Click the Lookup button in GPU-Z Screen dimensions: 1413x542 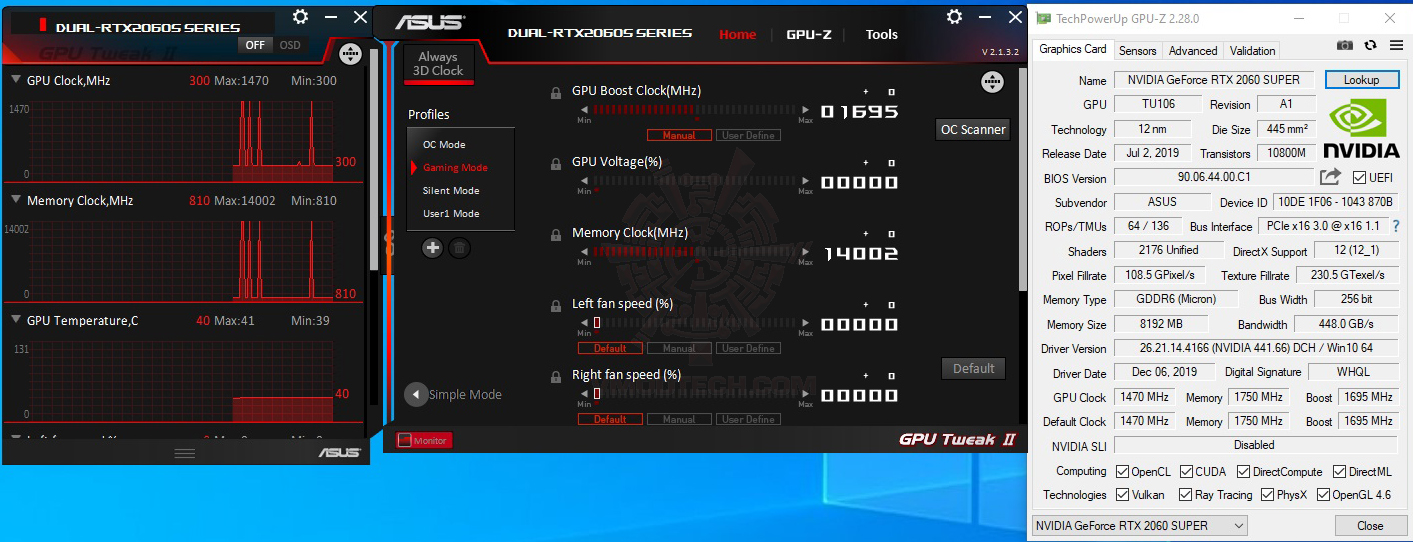point(1361,80)
